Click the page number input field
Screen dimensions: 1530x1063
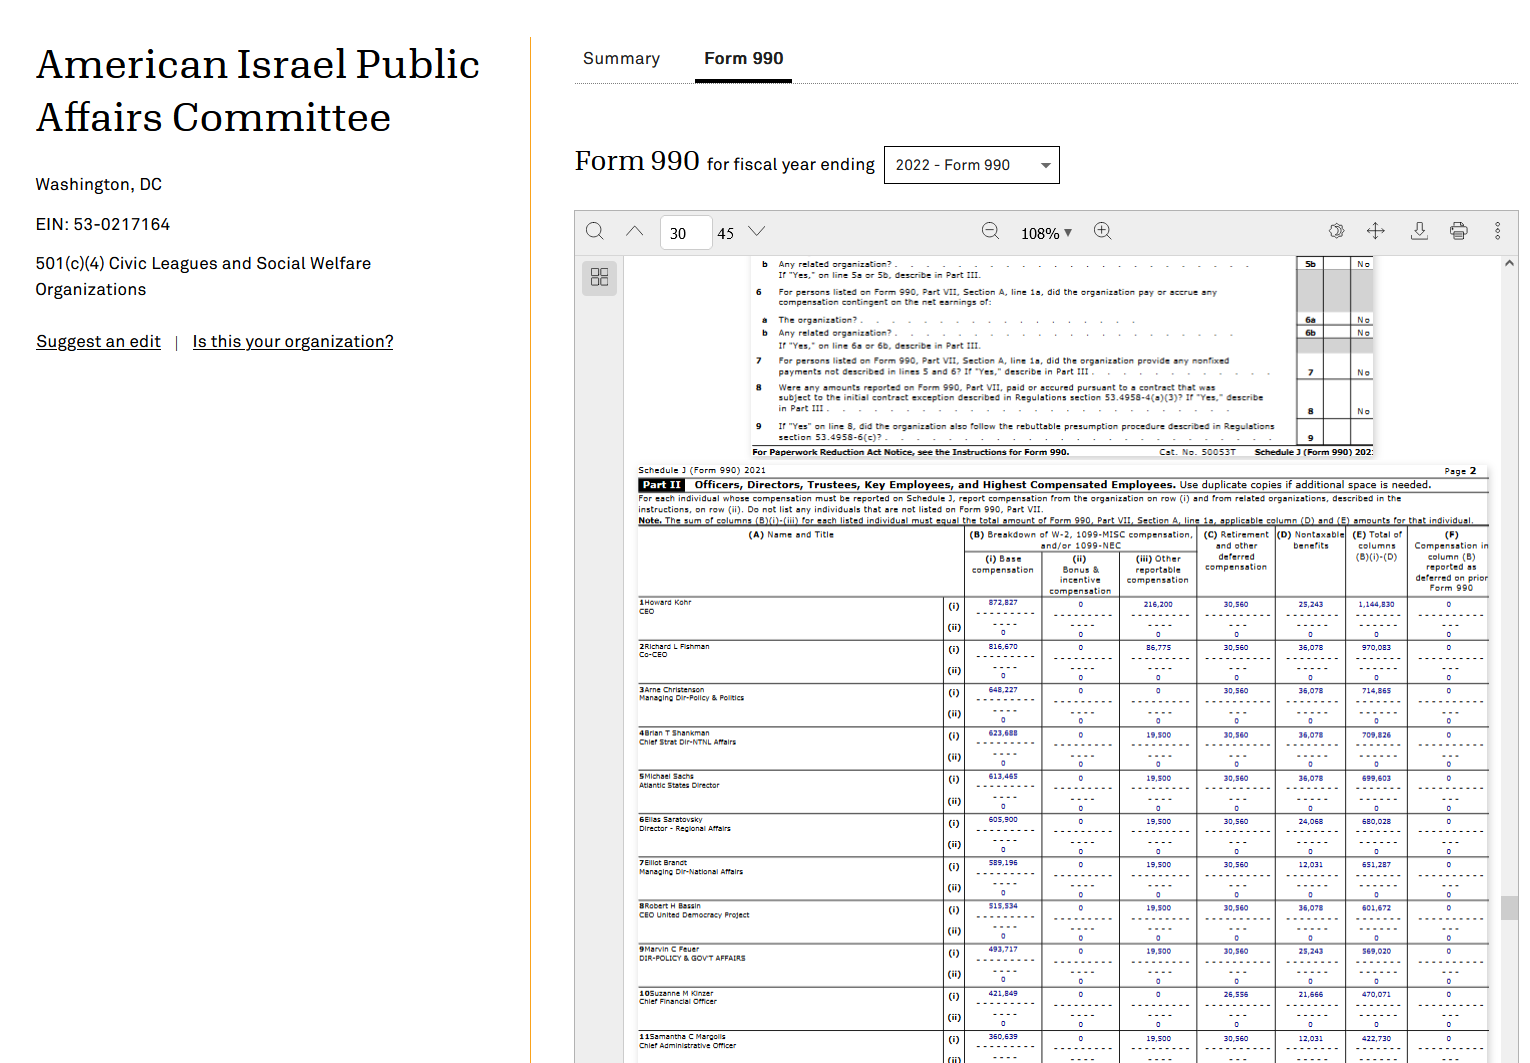click(685, 233)
